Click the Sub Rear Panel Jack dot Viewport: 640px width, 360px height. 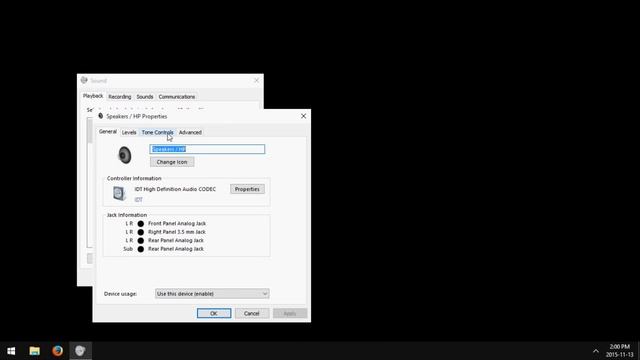pos(141,249)
